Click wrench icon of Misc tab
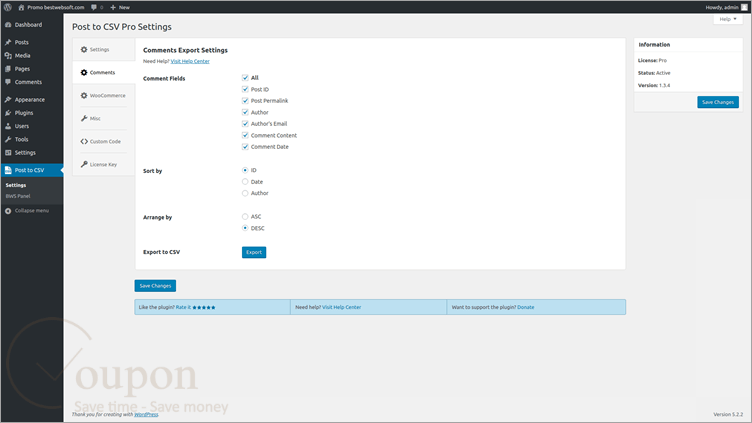 [x=84, y=118]
